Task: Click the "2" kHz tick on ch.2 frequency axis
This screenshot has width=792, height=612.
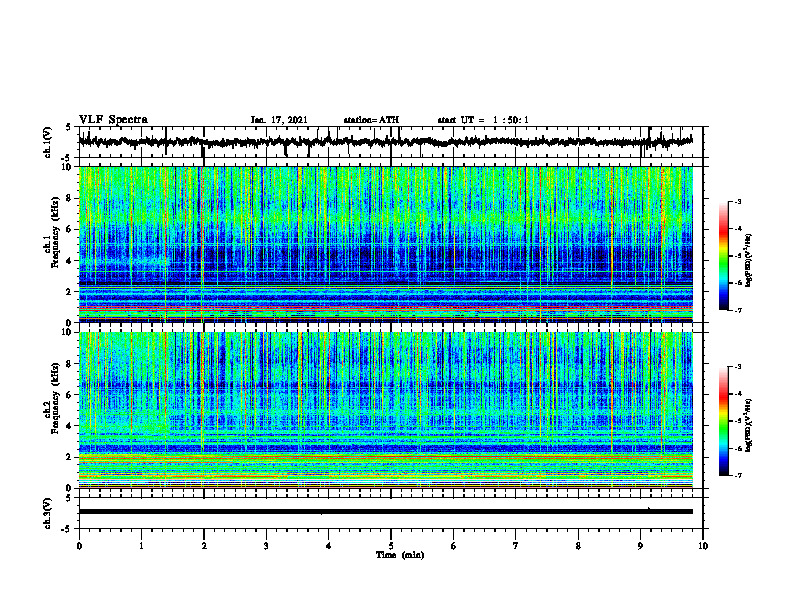Action: (70, 457)
